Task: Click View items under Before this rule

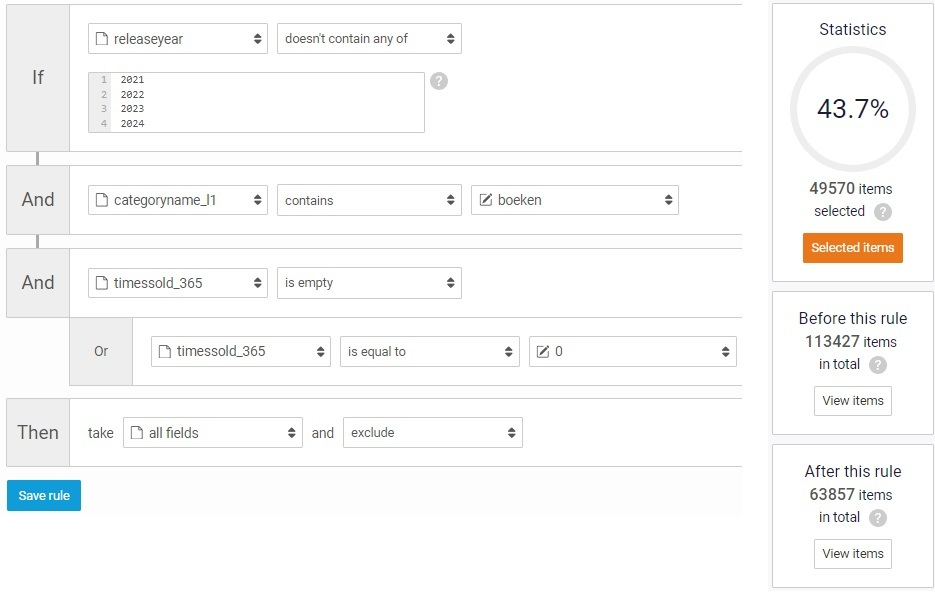Action: [853, 401]
